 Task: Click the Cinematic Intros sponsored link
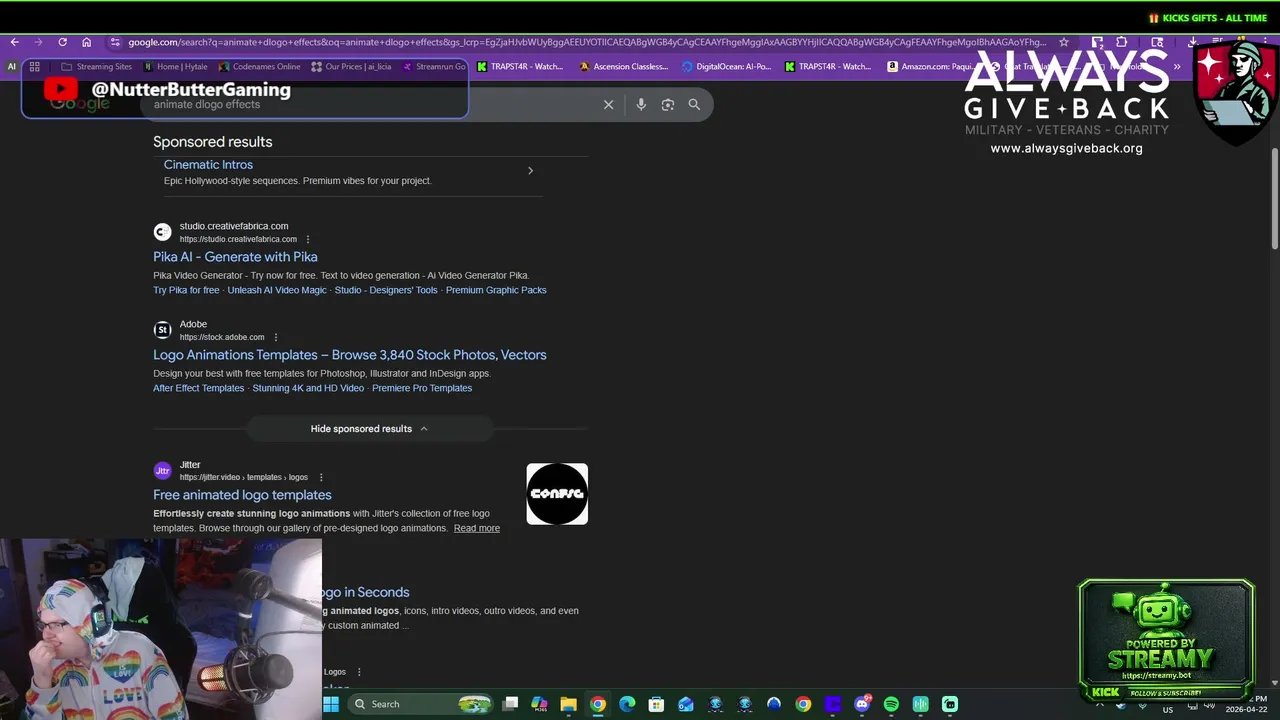pyautogui.click(x=208, y=165)
